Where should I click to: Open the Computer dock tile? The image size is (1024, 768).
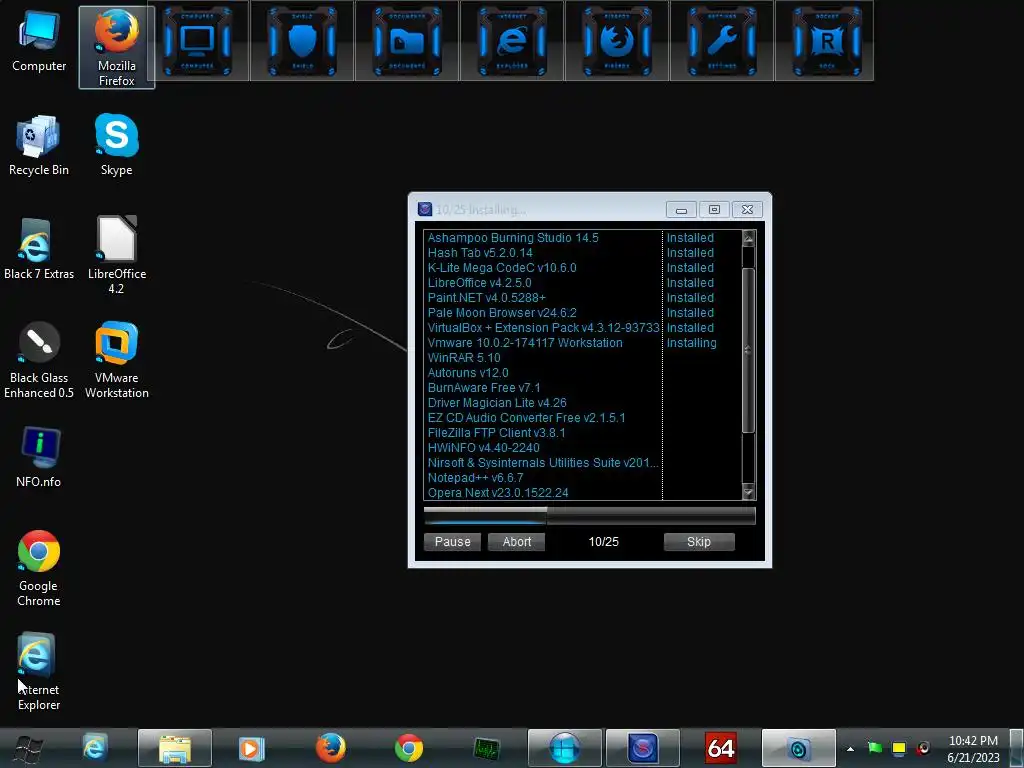pos(197,41)
